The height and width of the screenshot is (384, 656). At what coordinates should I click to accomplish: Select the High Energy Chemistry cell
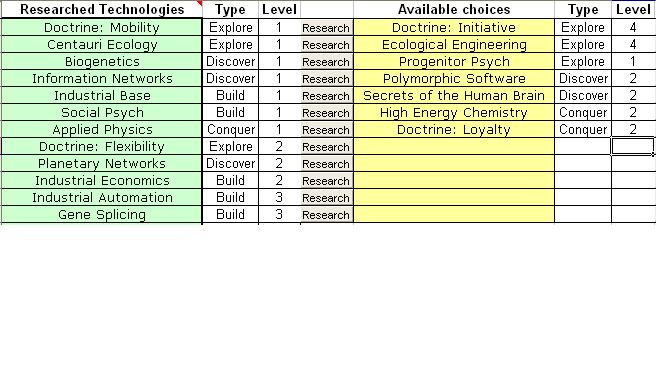coord(454,113)
